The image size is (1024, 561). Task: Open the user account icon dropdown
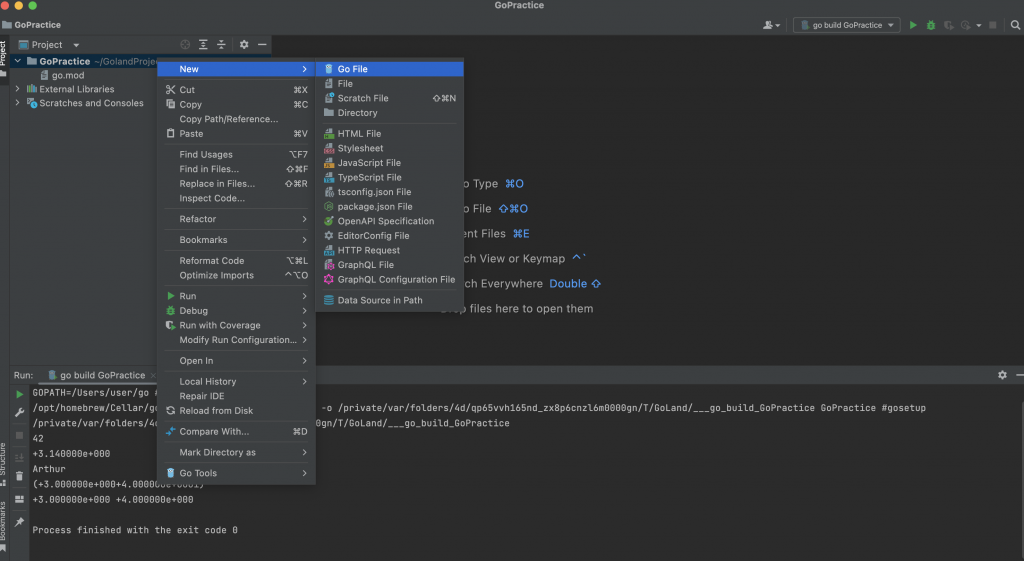[x=771, y=25]
